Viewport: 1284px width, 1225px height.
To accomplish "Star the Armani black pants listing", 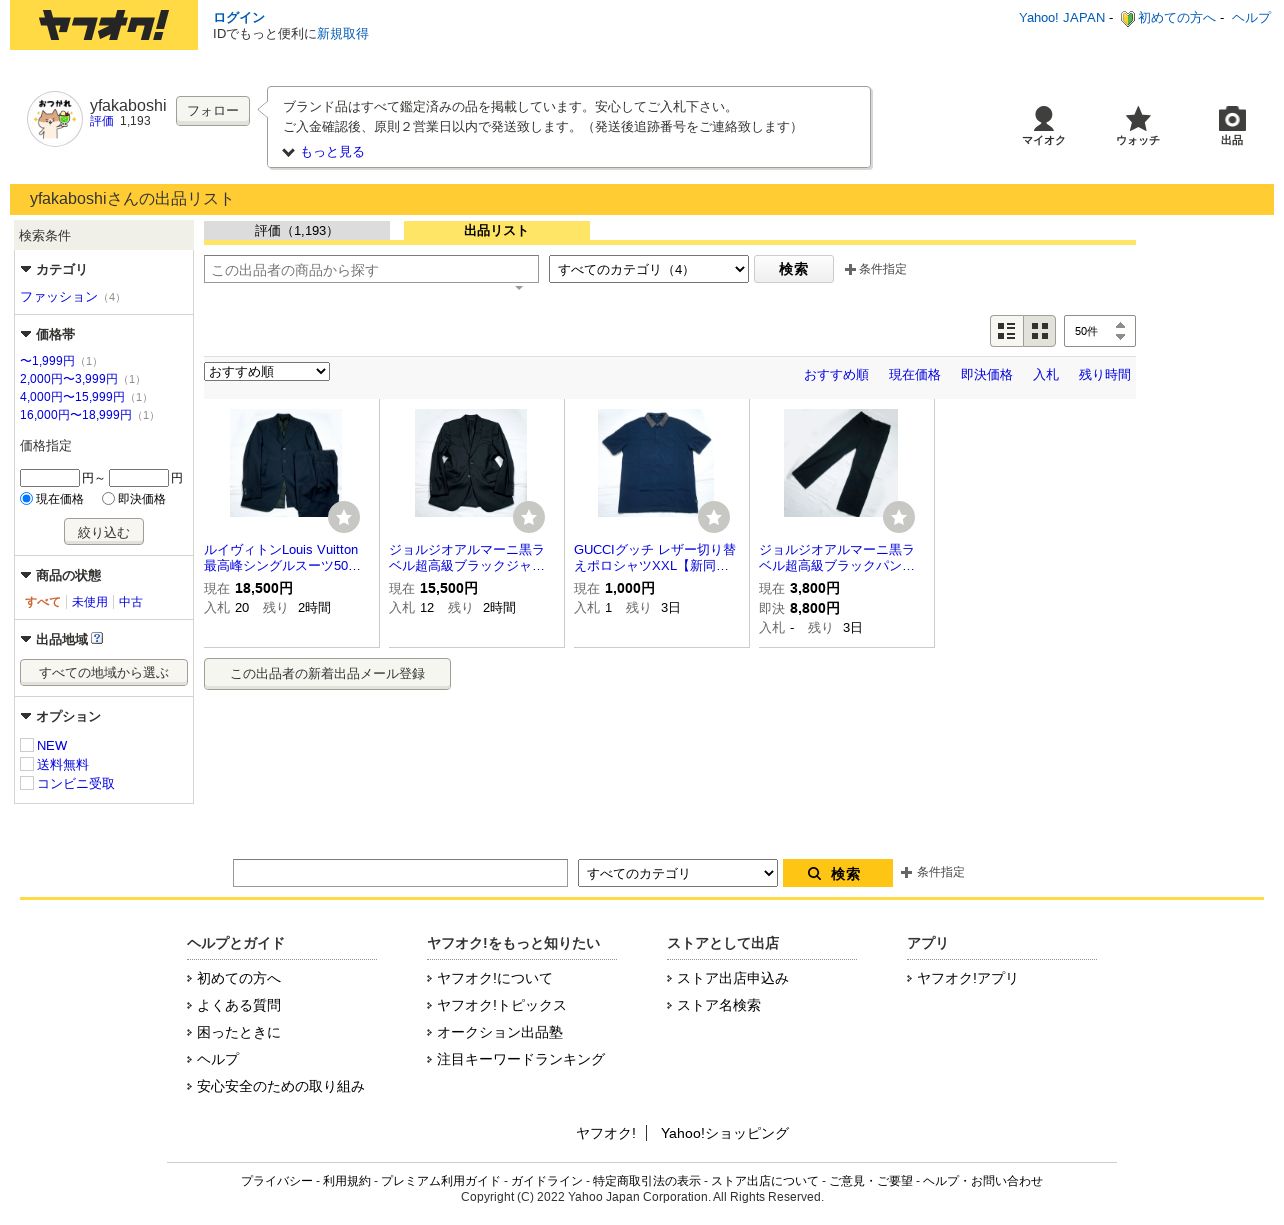I will [x=899, y=517].
